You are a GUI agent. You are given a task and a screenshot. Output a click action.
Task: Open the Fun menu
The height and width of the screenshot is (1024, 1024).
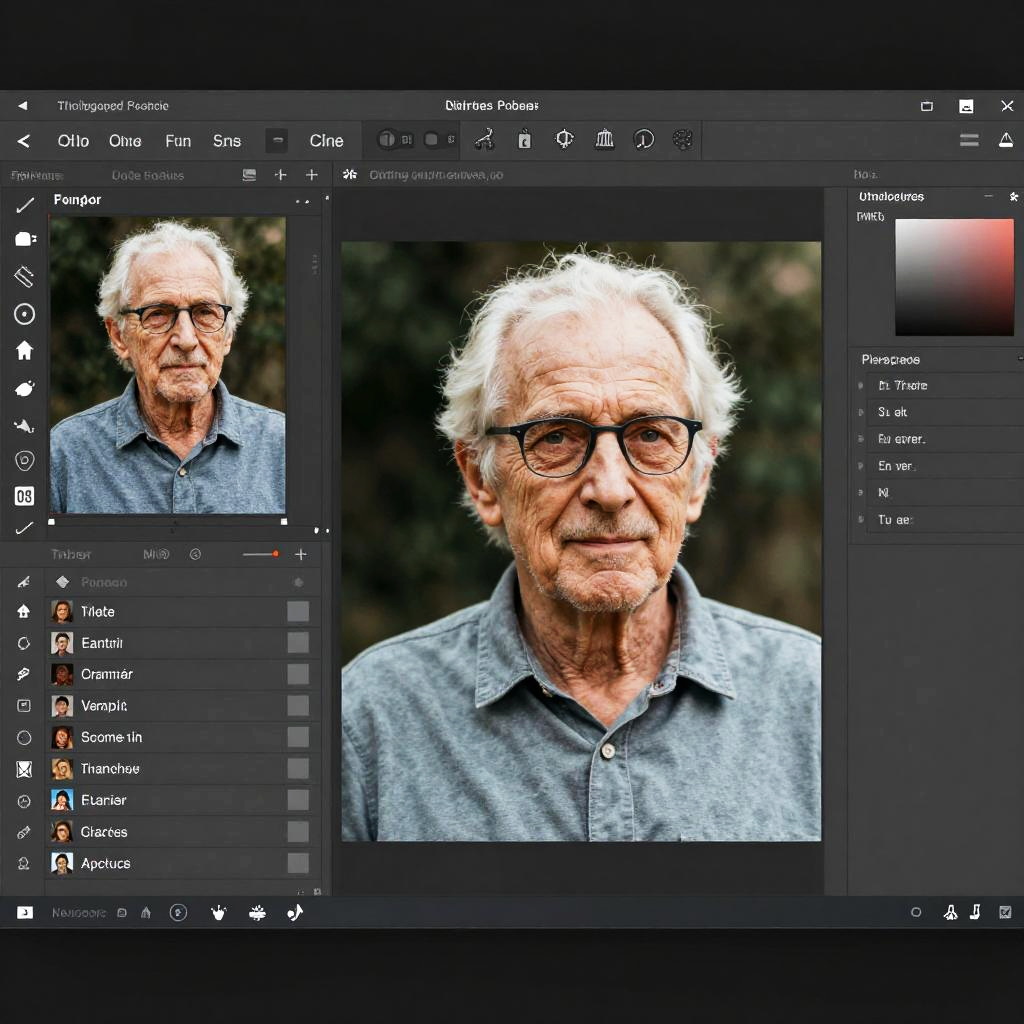pyautogui.click(x=178, y=141)
